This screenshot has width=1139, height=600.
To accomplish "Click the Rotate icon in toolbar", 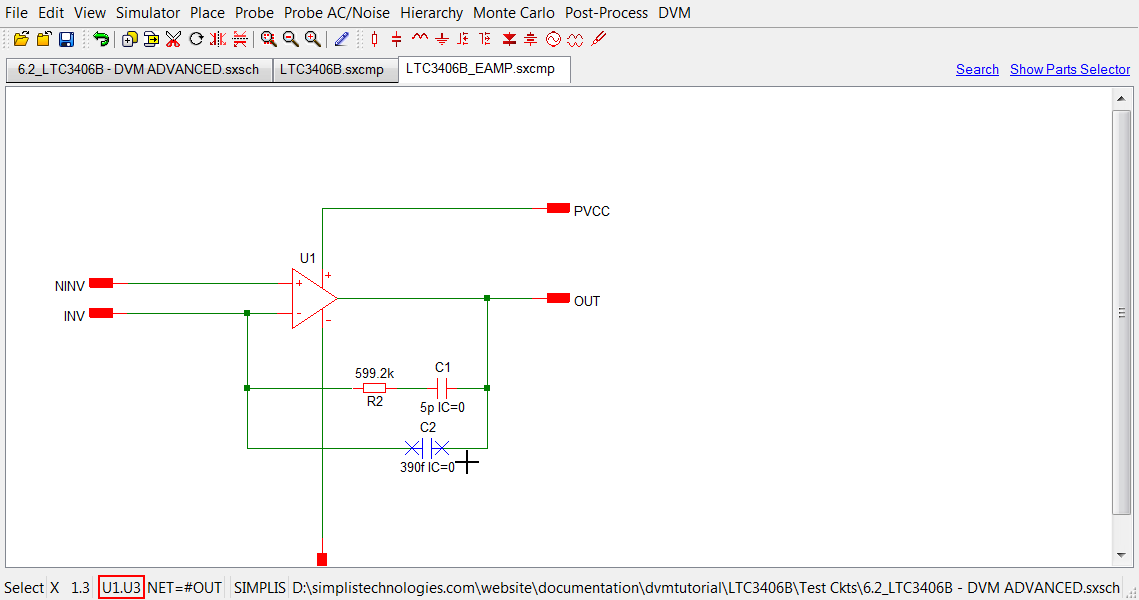I will coord(196,39).
